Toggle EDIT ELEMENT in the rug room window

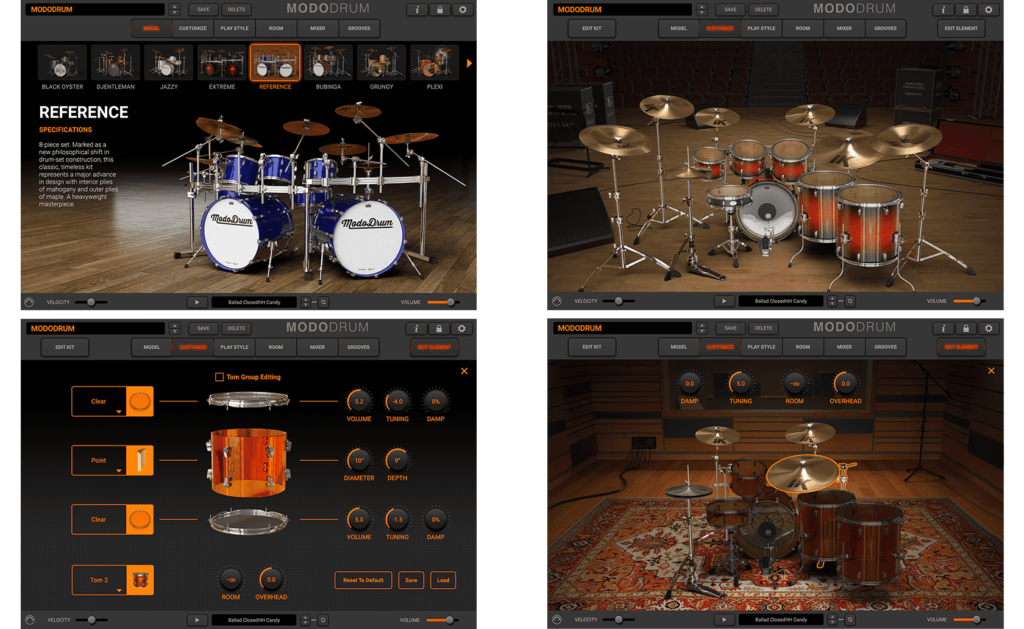click(961, 347)
